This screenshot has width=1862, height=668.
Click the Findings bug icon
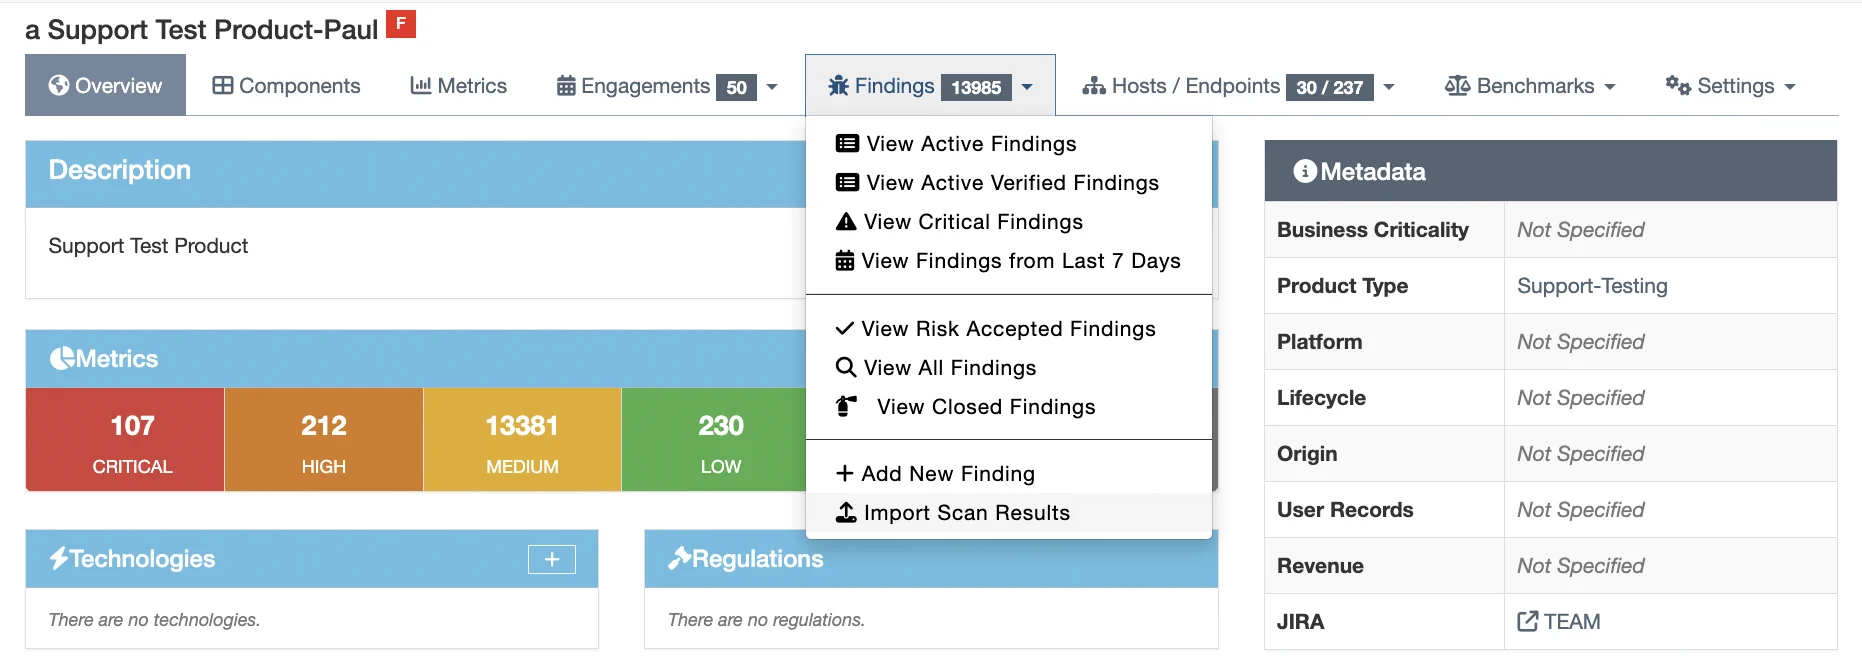838,86
